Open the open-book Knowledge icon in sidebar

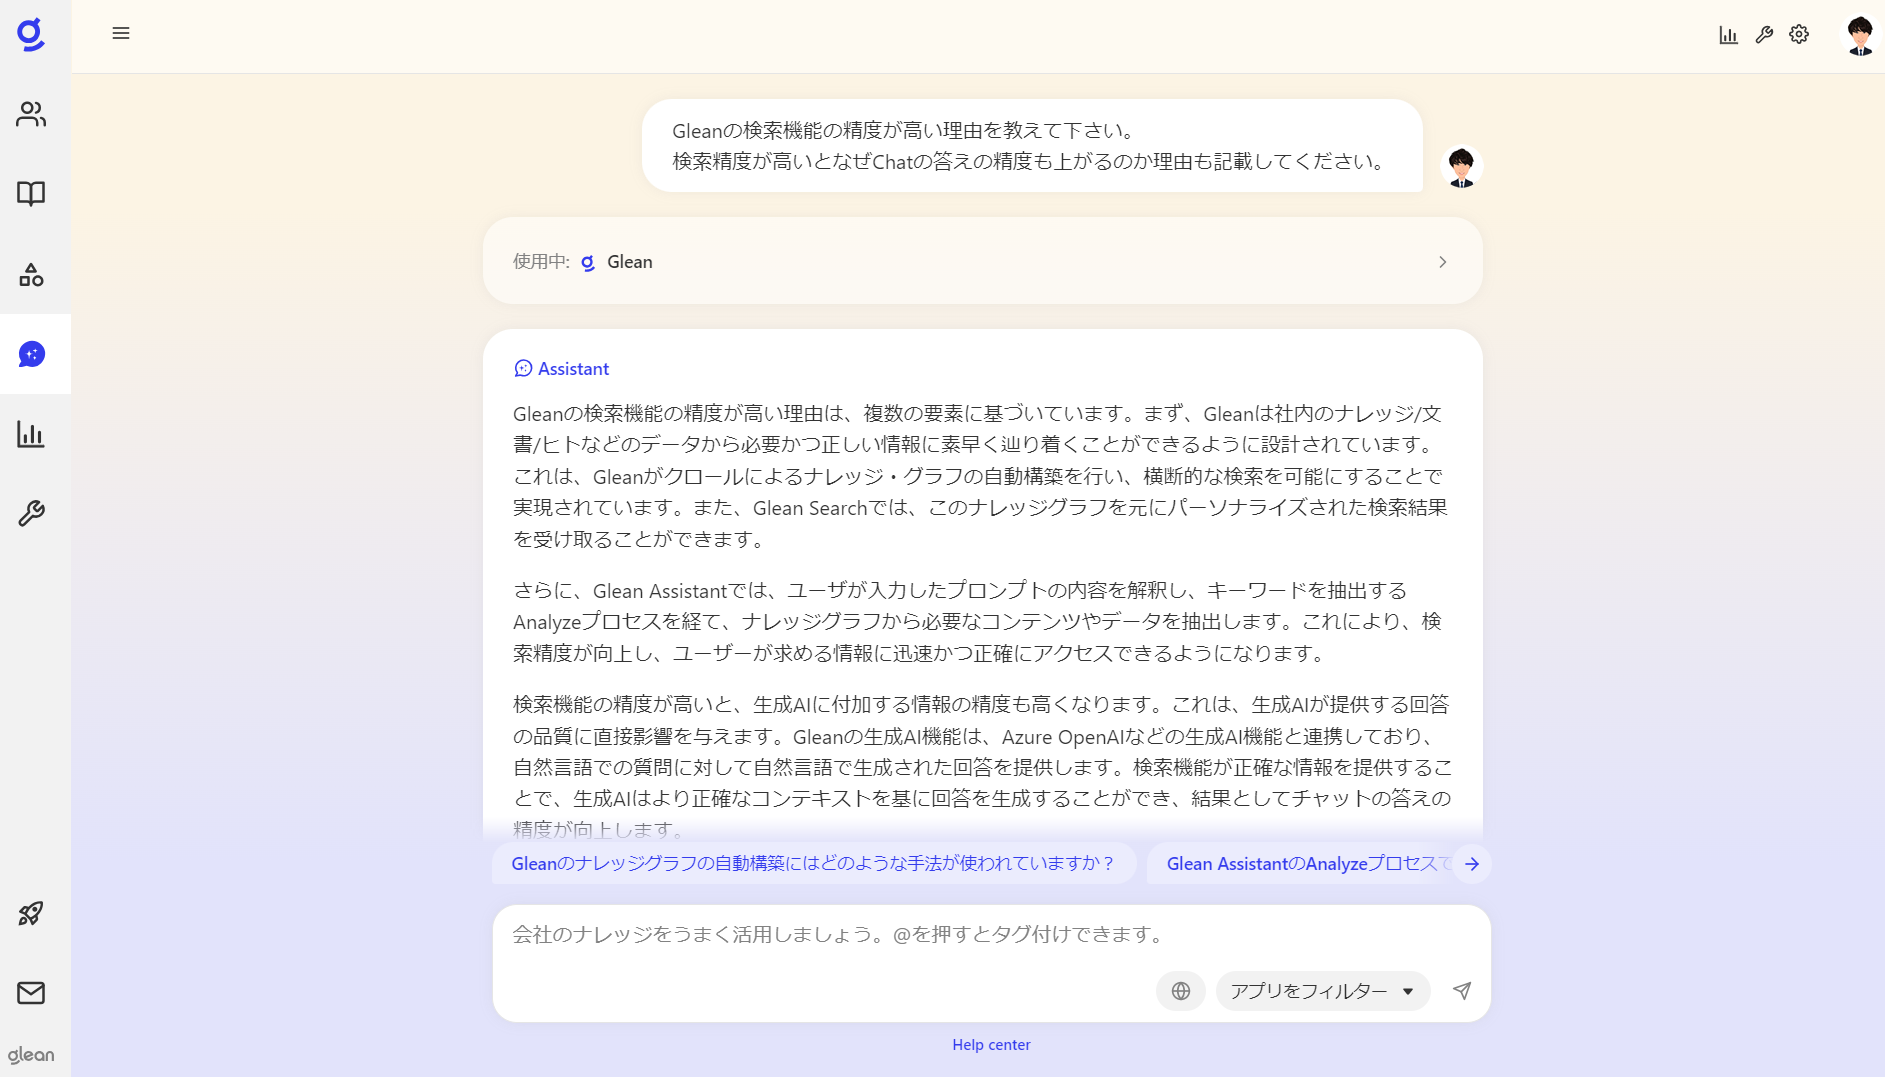tap(31, 193)
